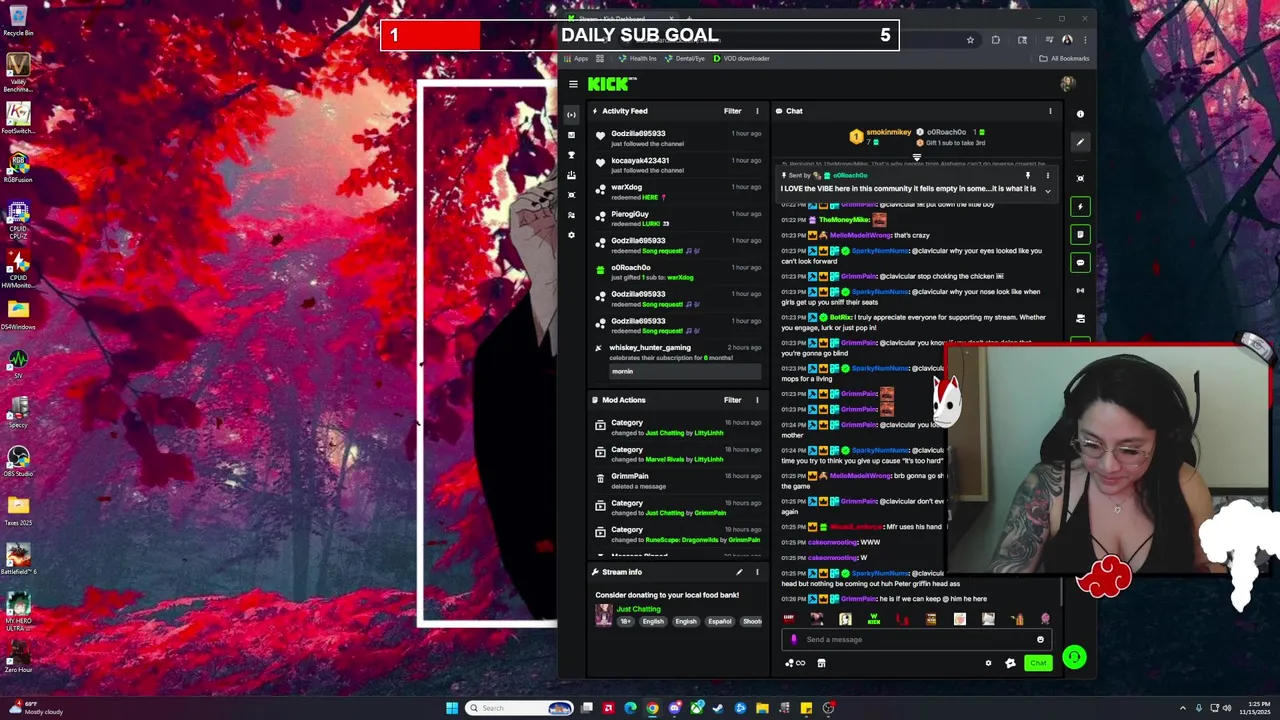Image resolution: width=1280 pixels, height=720 pixels.
Task: Open the VOD downloader bookmark
Action: click(741, 59)
